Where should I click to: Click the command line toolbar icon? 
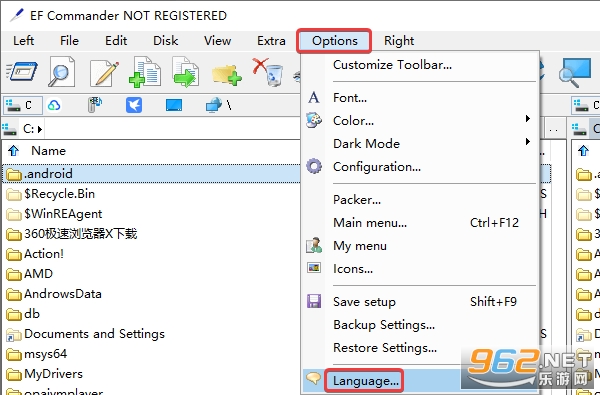point(22,72)
